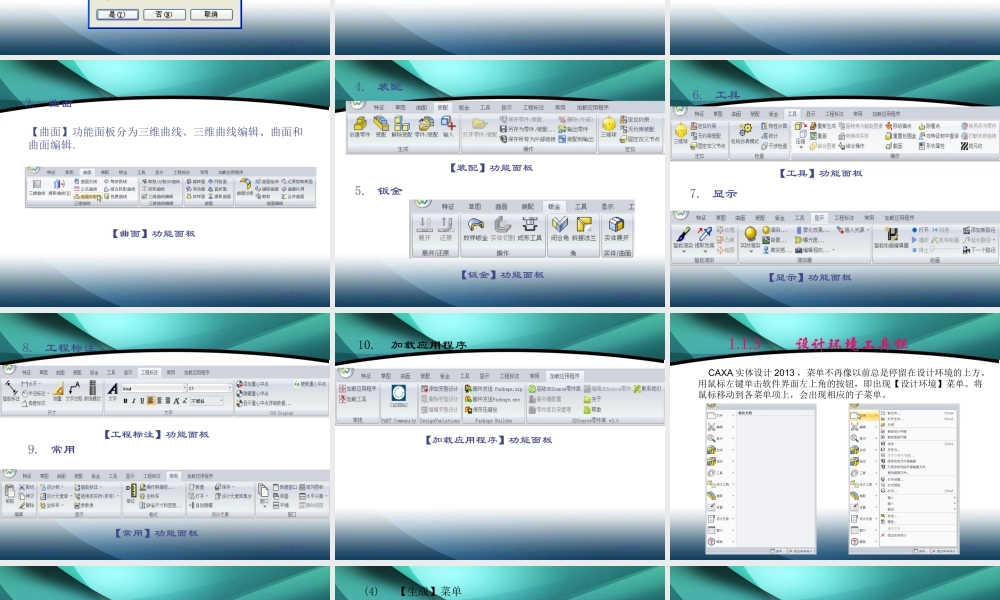The height and width of the screenshot is (600, 1000).
Task: Click 打开零件/装配 folder icon in the 装配 ribbon
Action: pos(478,127)
